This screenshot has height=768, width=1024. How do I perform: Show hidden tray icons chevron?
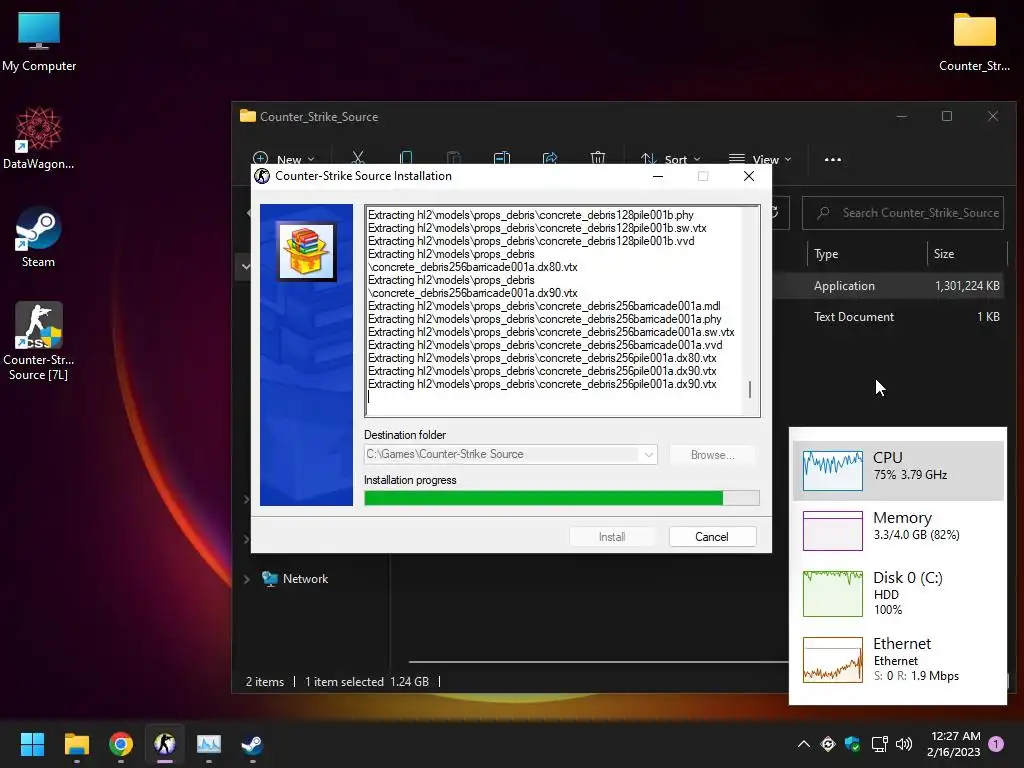(804, 744)
